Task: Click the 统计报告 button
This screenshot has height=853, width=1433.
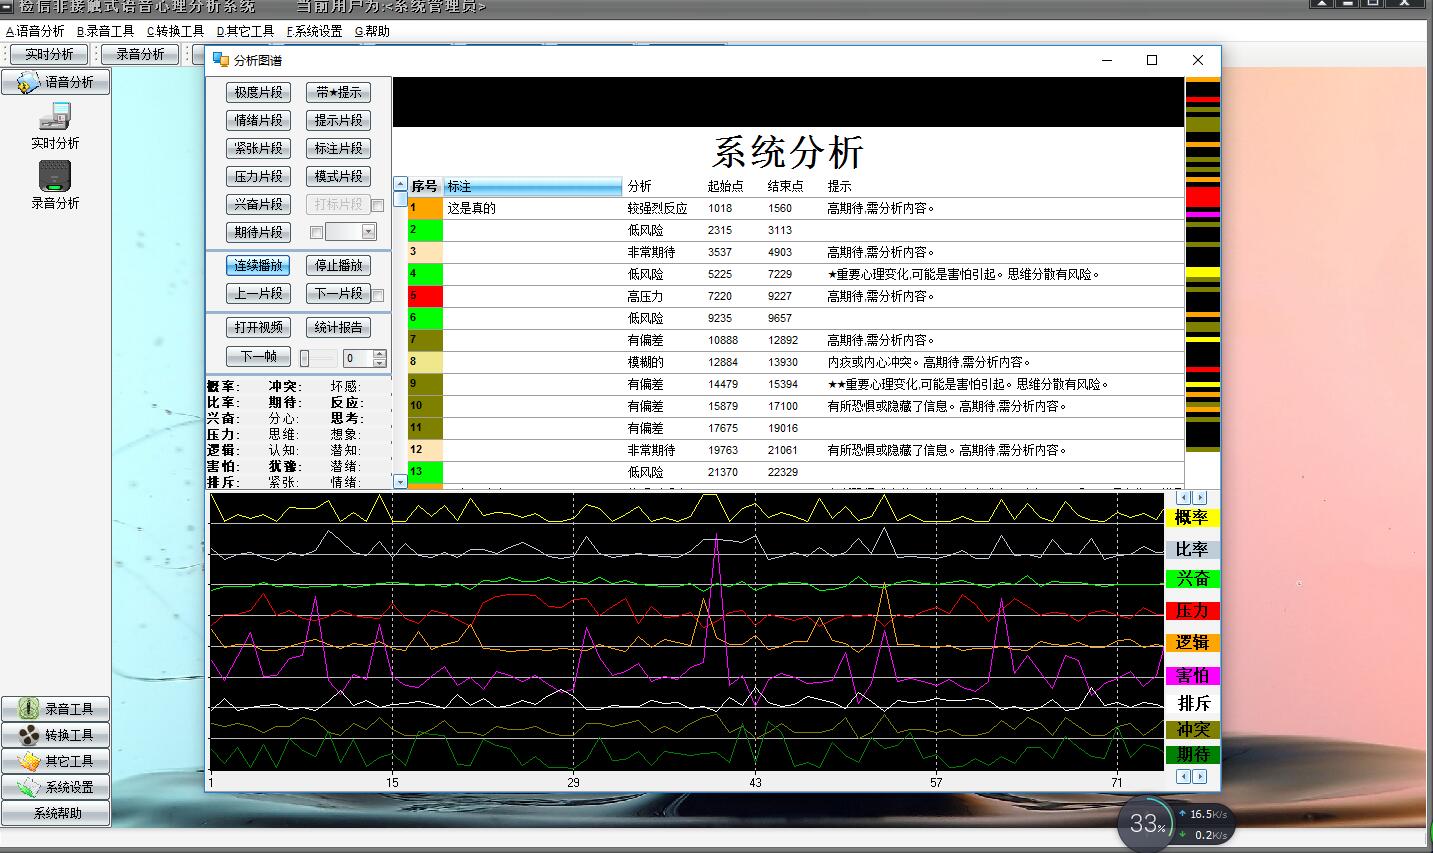Action: coord(338,327)
